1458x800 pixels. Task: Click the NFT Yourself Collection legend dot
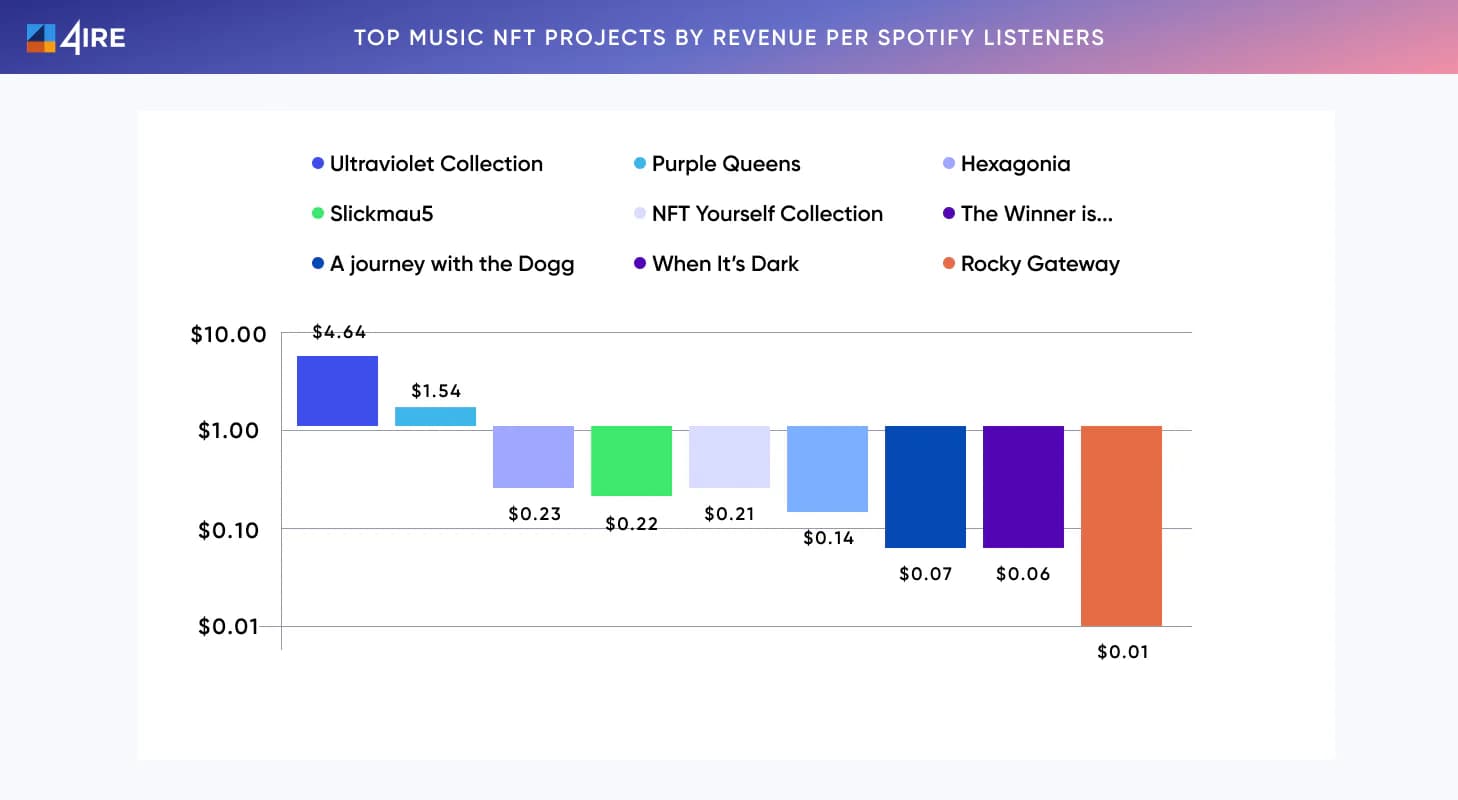click(x=640, y=214)
